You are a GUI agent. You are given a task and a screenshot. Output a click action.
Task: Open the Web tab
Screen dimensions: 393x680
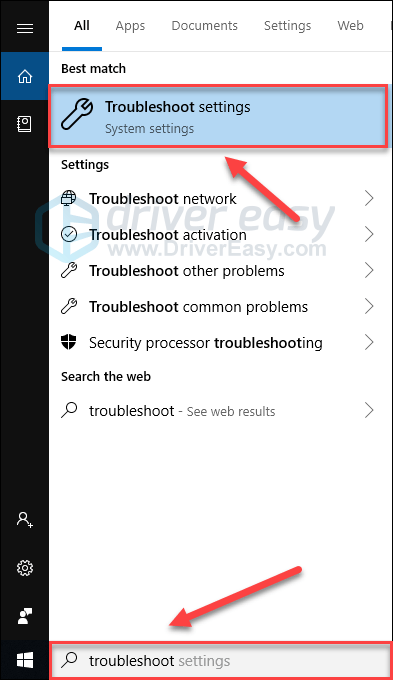(350, 26)
